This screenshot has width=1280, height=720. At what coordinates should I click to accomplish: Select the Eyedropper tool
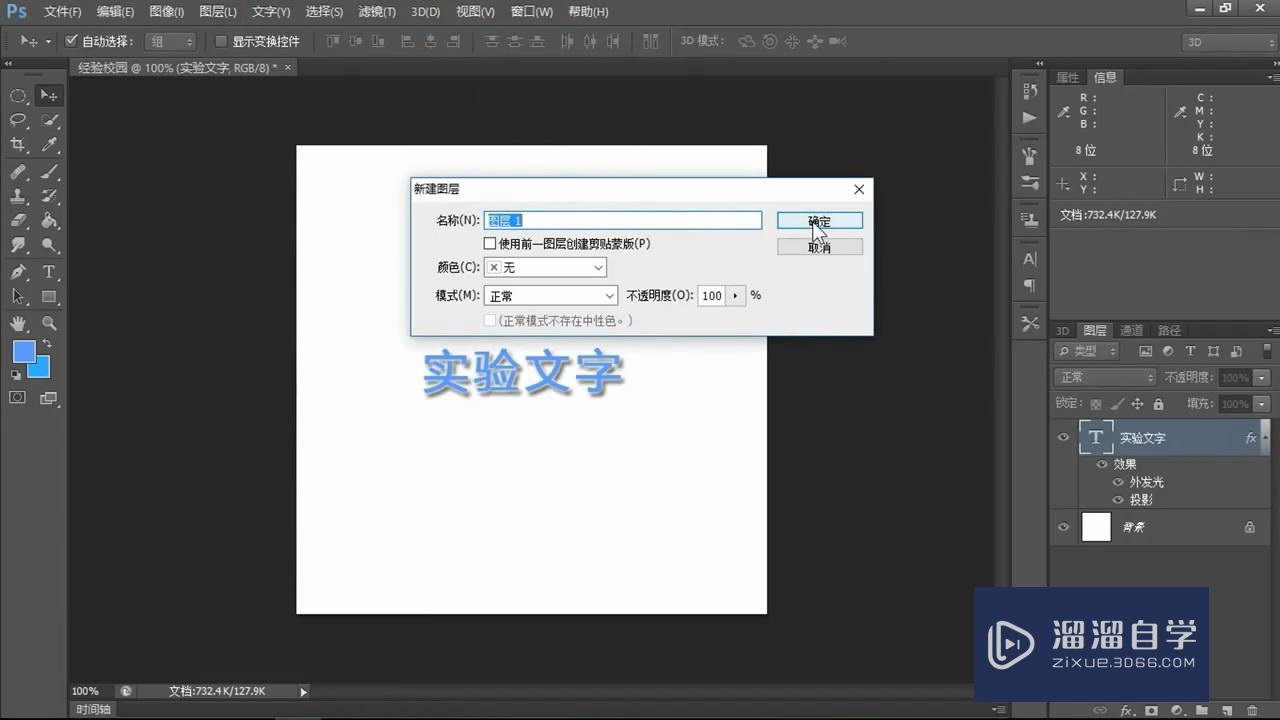(49, 145)
